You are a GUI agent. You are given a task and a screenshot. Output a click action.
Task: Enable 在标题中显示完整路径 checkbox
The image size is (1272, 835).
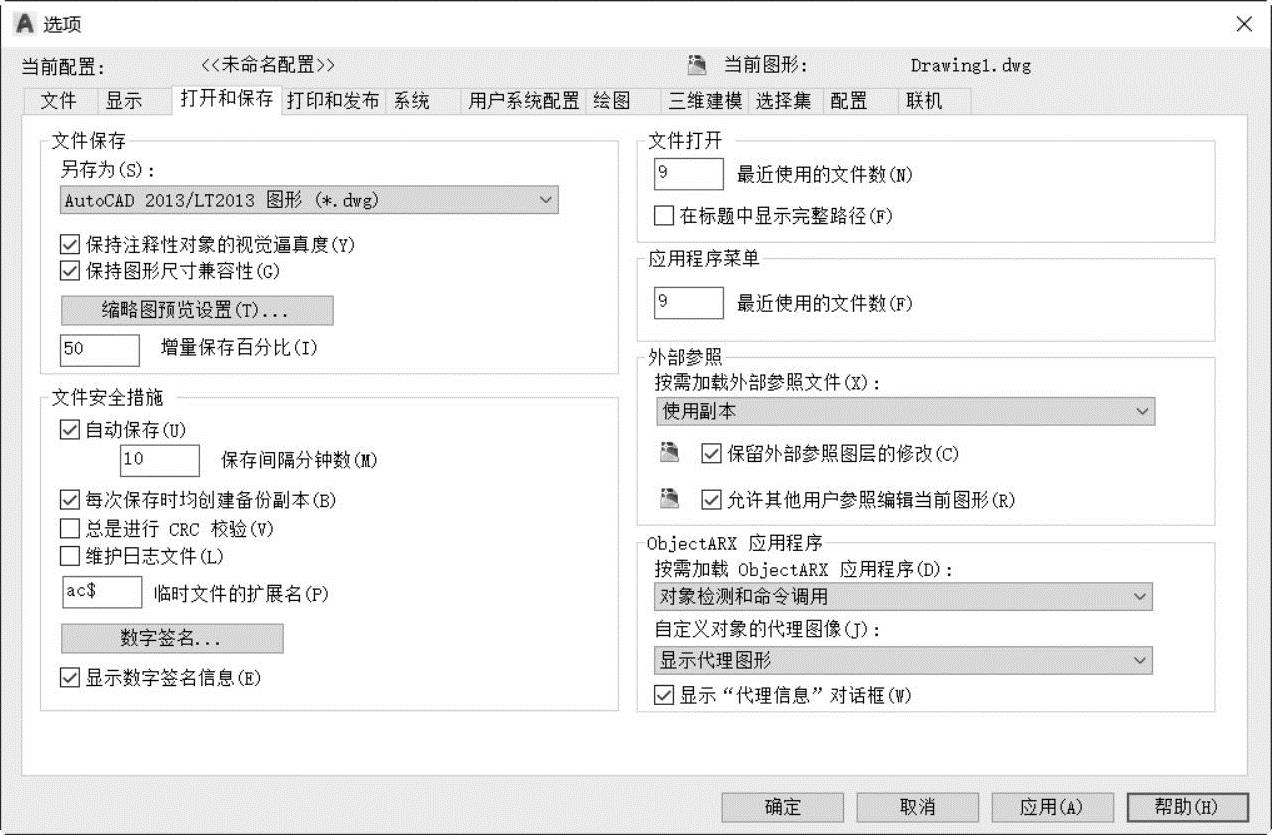(663, 215)
